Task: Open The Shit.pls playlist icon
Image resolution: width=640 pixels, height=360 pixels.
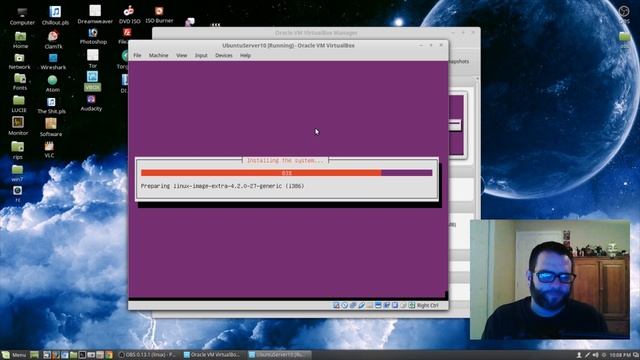Action: [x=51, y=106]
